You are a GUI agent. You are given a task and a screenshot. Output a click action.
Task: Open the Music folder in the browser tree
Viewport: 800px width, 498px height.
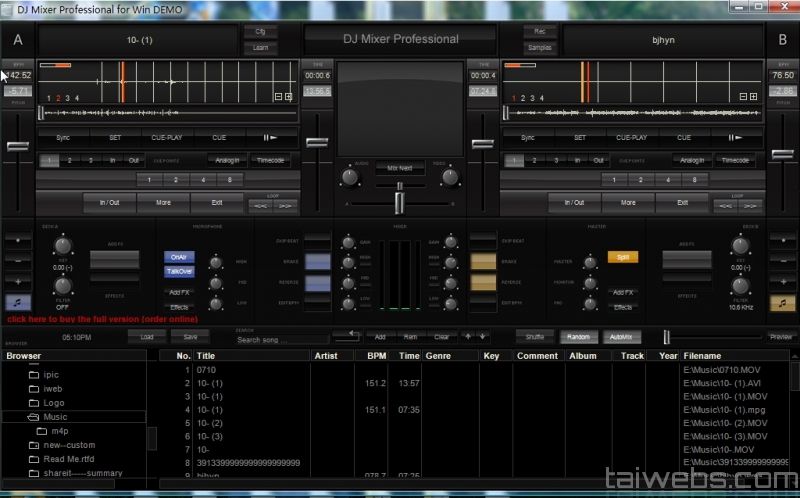pyautogui.click(x=55, y=417)
